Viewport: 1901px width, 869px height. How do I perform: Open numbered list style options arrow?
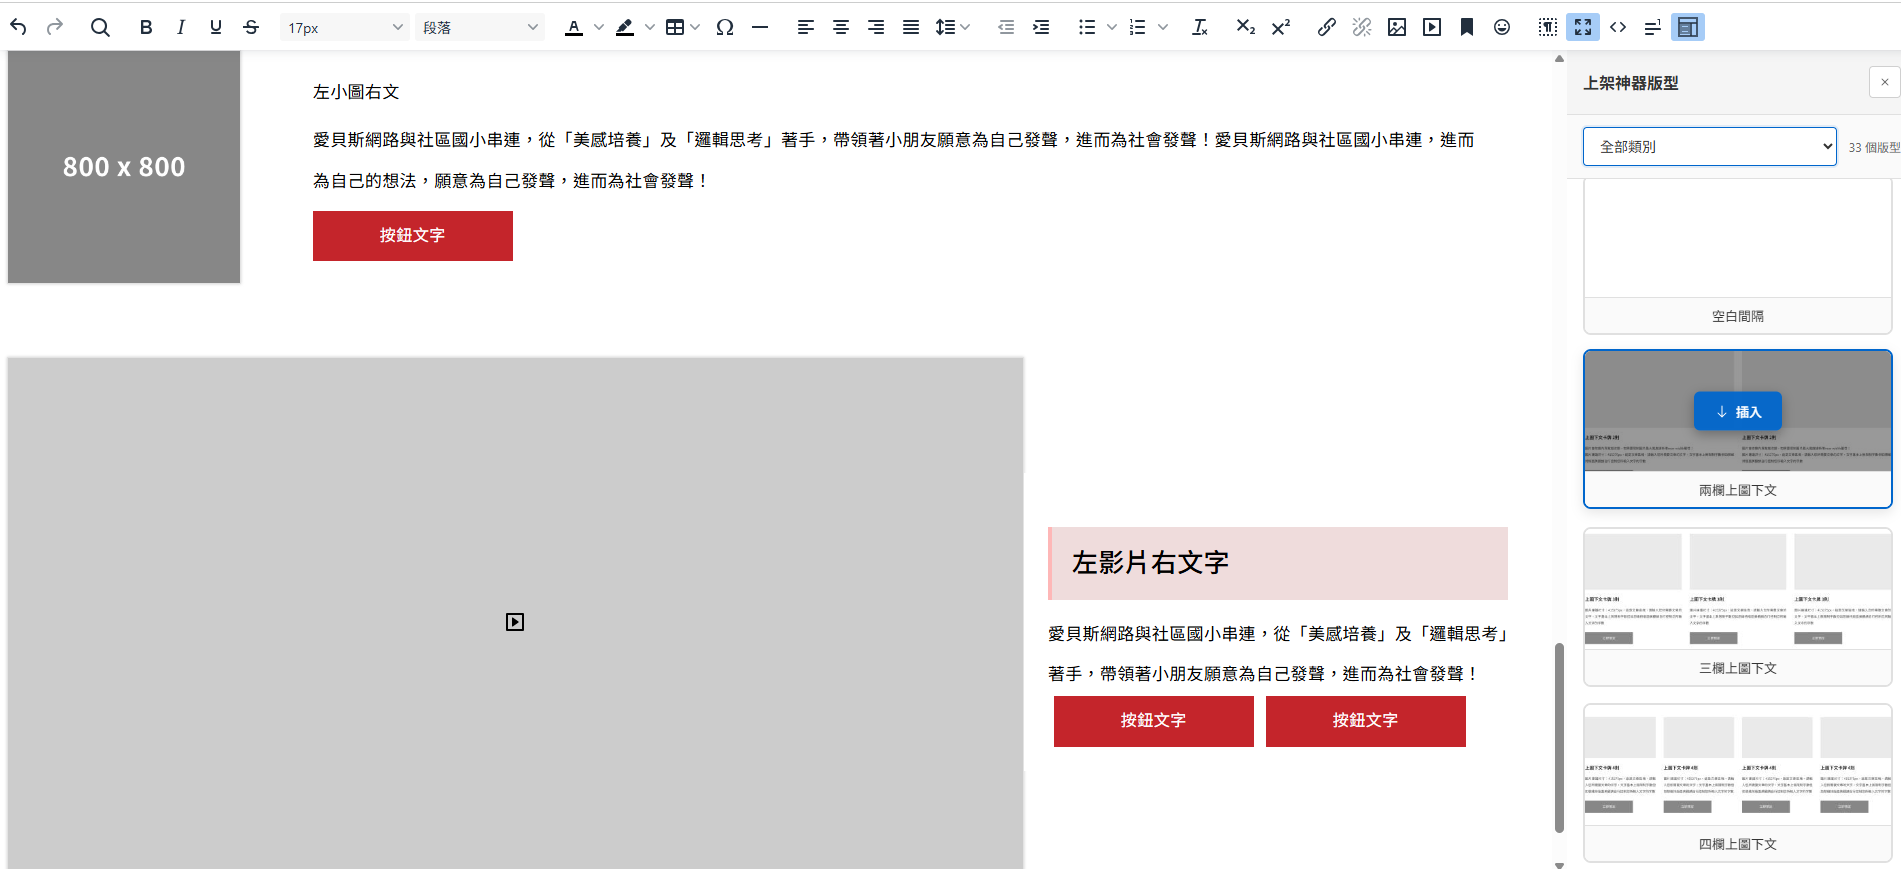[x=1163, y=27]
